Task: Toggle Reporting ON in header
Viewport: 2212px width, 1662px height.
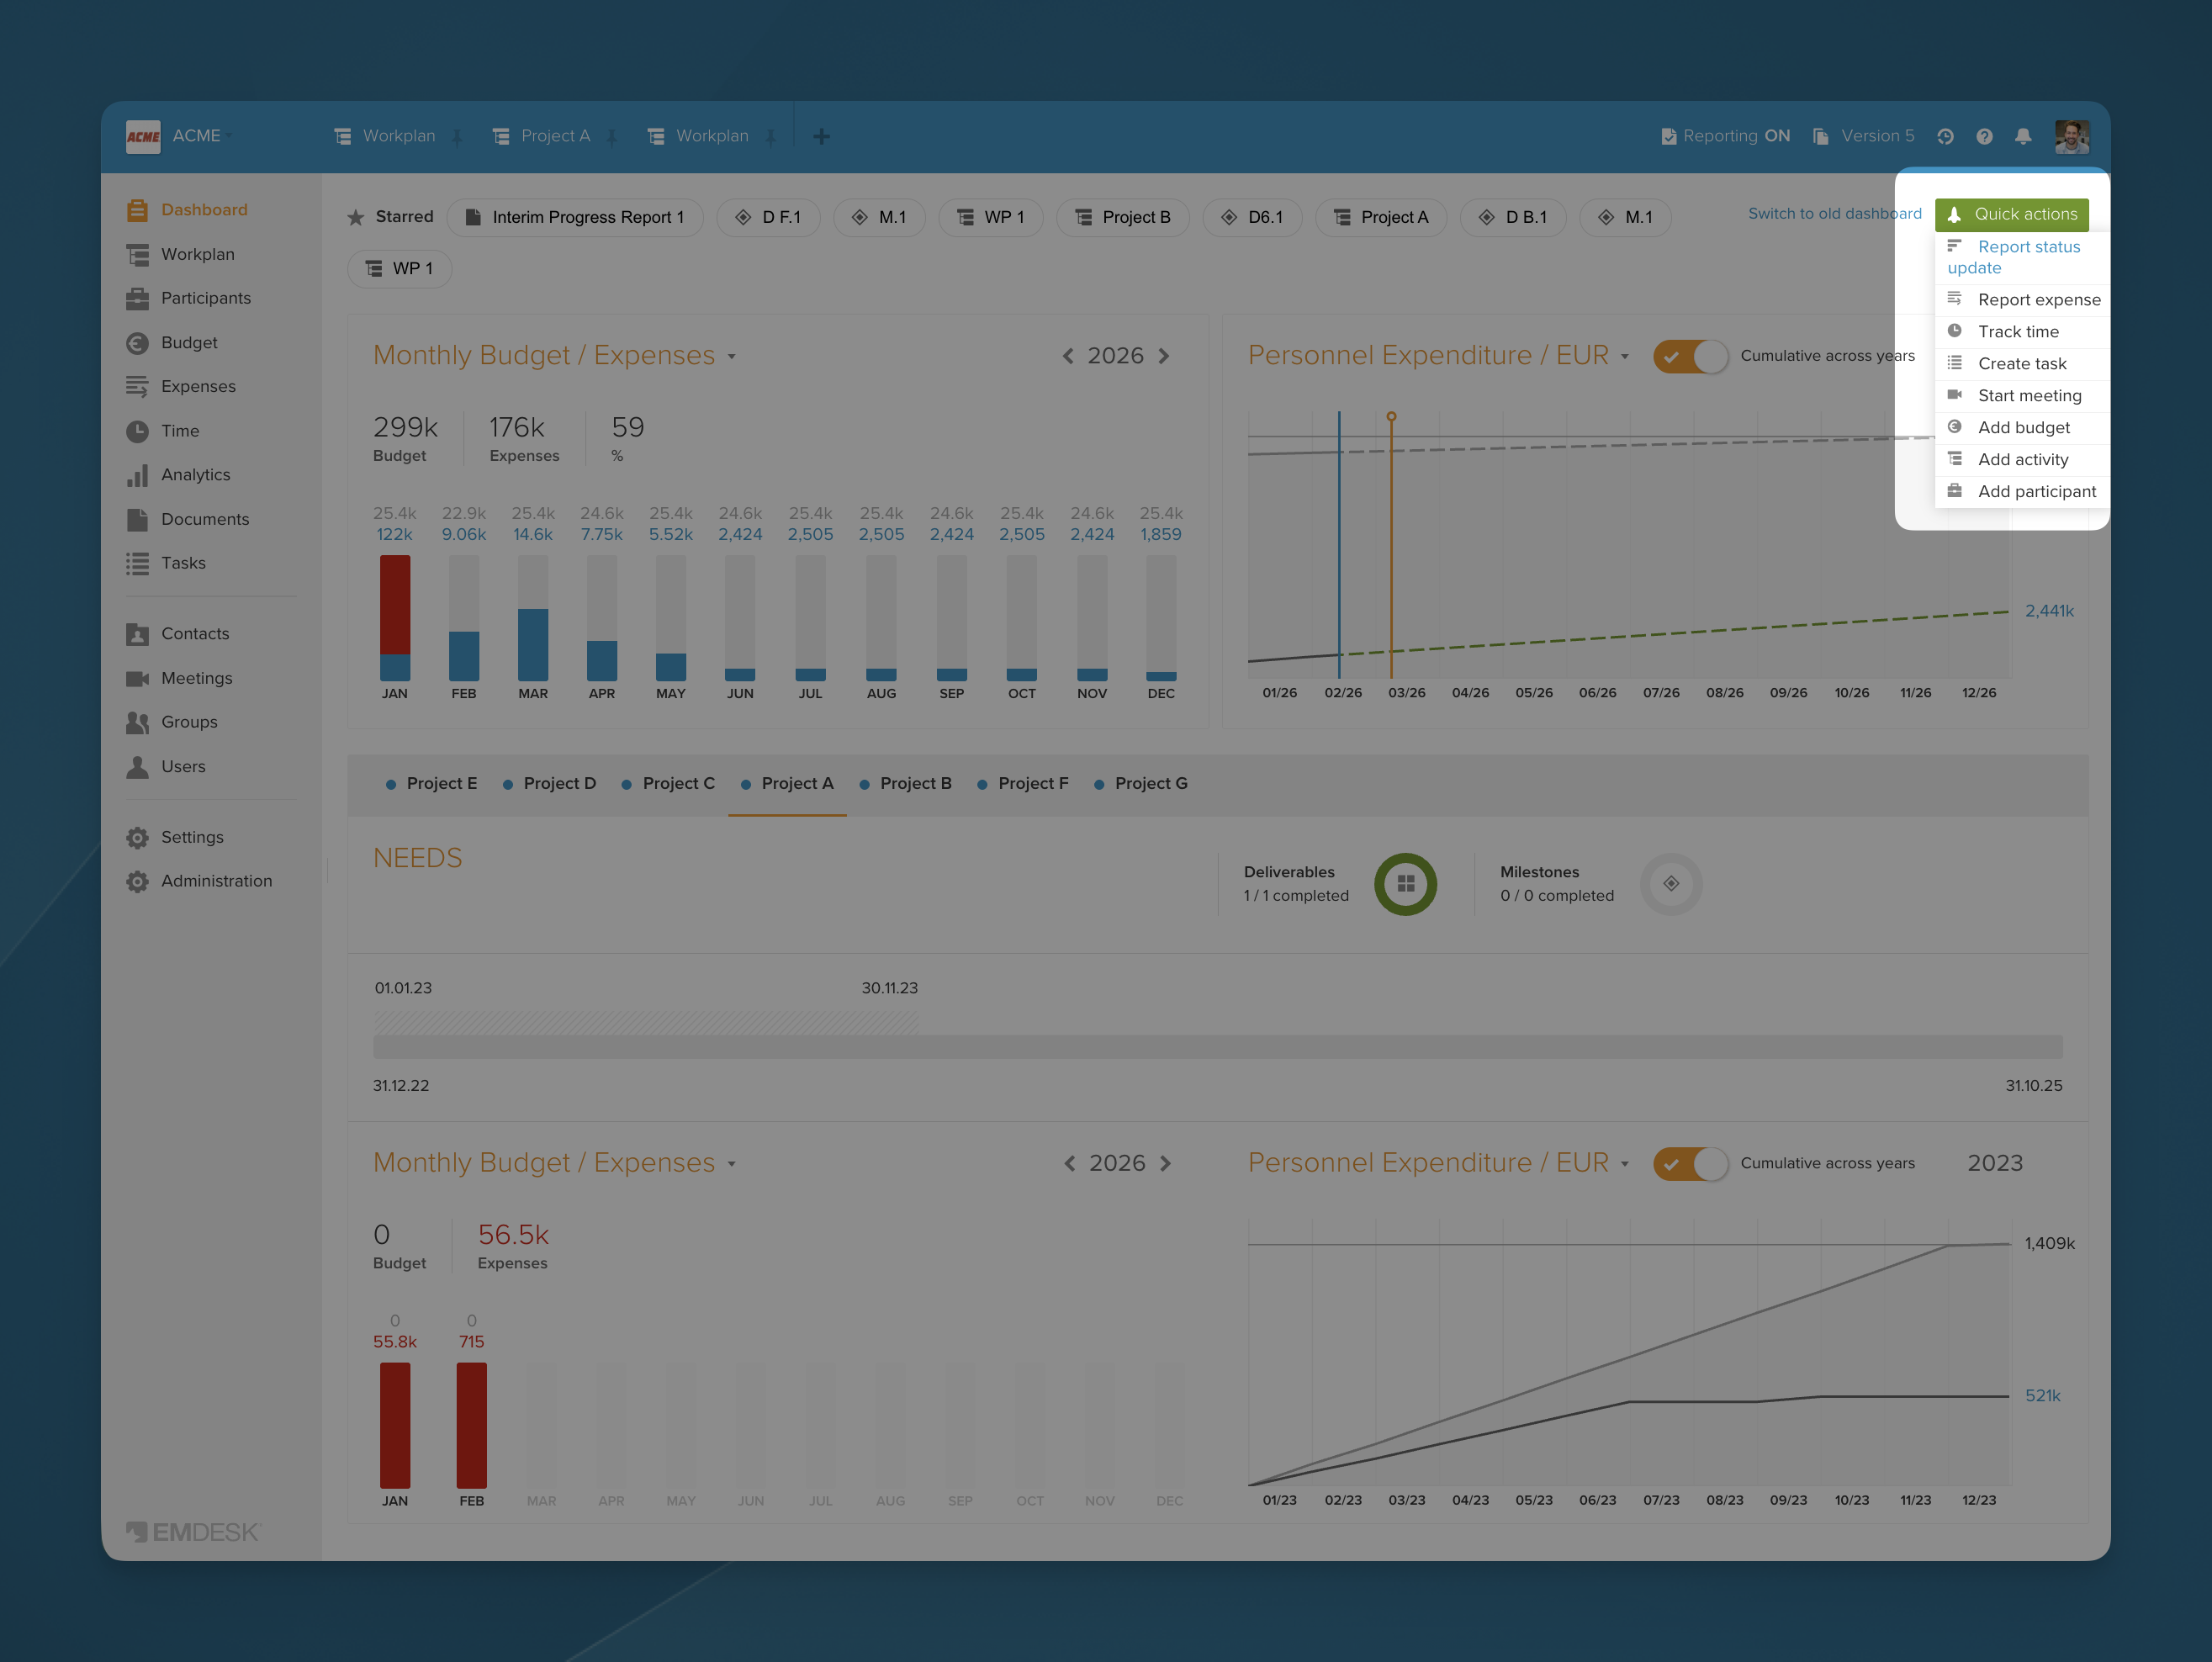Action: (x=1725, y=137)
